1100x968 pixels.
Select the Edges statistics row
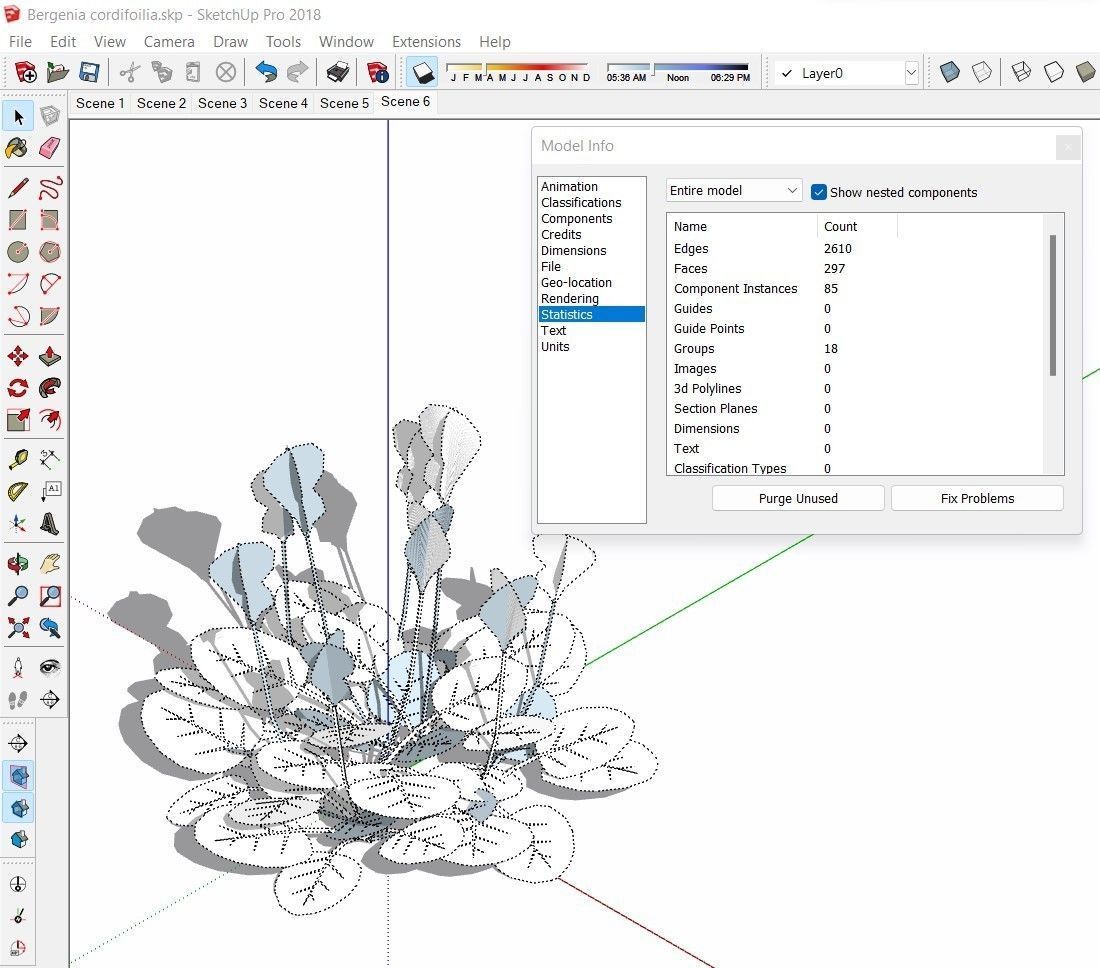856,248
